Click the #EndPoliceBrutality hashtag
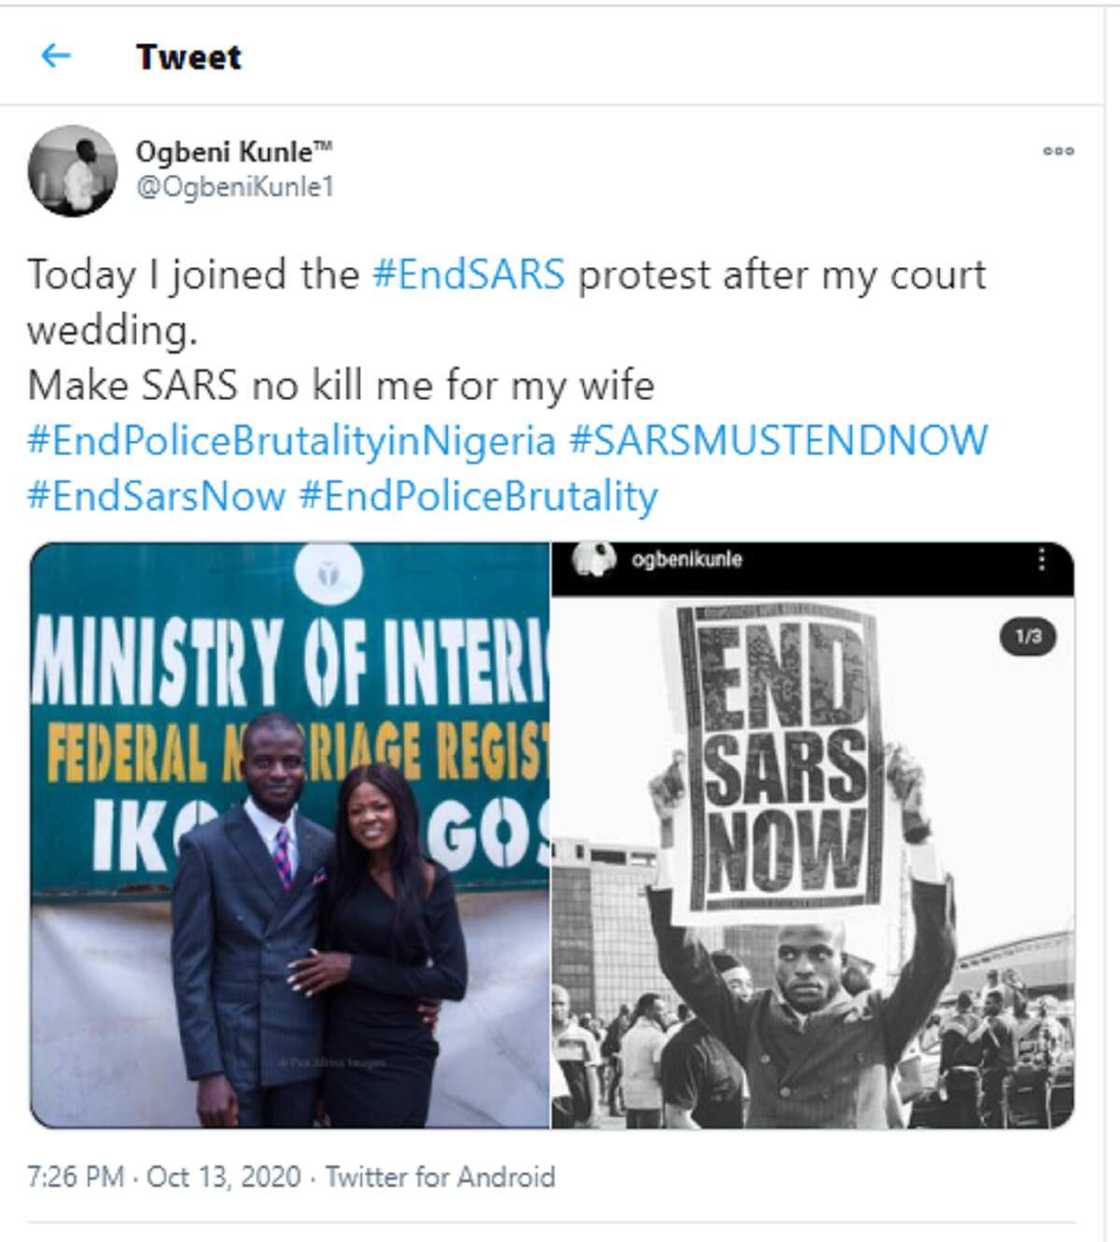Image resolution: width=1120 pixels, height=1242 pixels. (x=478, y=496)
